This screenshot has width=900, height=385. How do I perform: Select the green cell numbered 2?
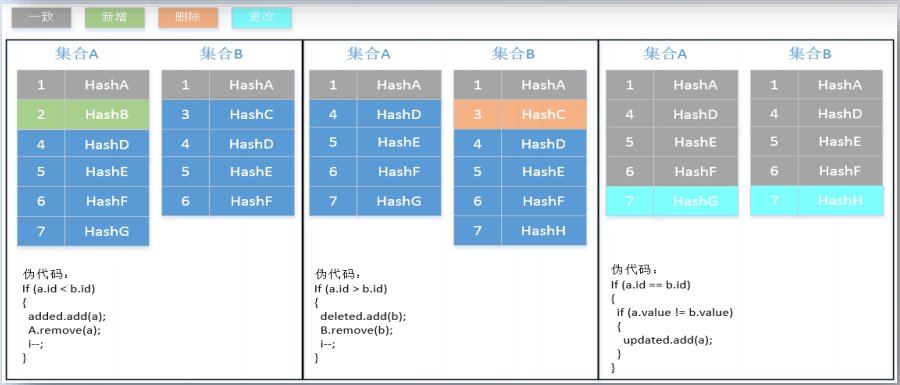(41, 114)
